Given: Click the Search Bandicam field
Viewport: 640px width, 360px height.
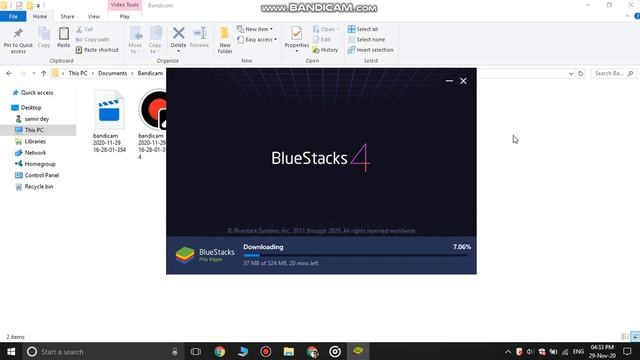Looking at the screenshot, I should 613,73.
